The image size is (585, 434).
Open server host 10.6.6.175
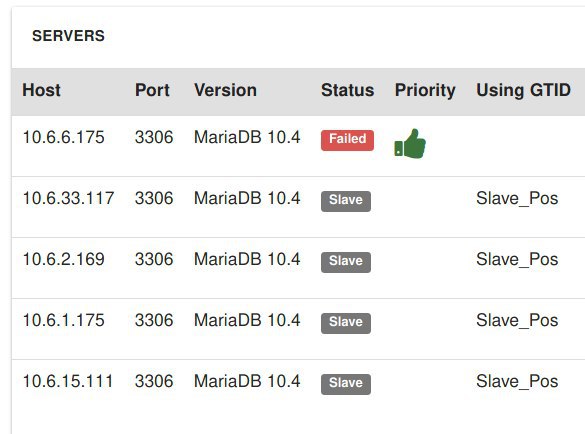pyautogui.click(x=63, y=137)
